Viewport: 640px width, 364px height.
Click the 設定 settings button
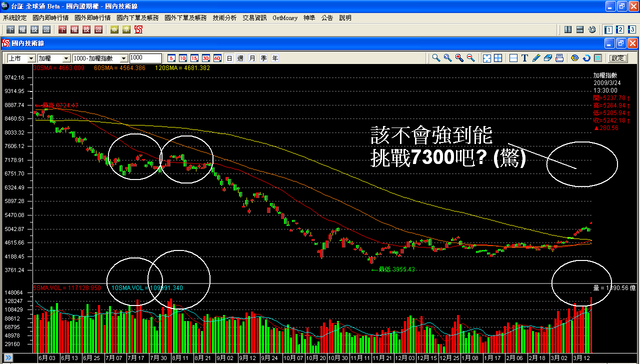tap(618, 58)
